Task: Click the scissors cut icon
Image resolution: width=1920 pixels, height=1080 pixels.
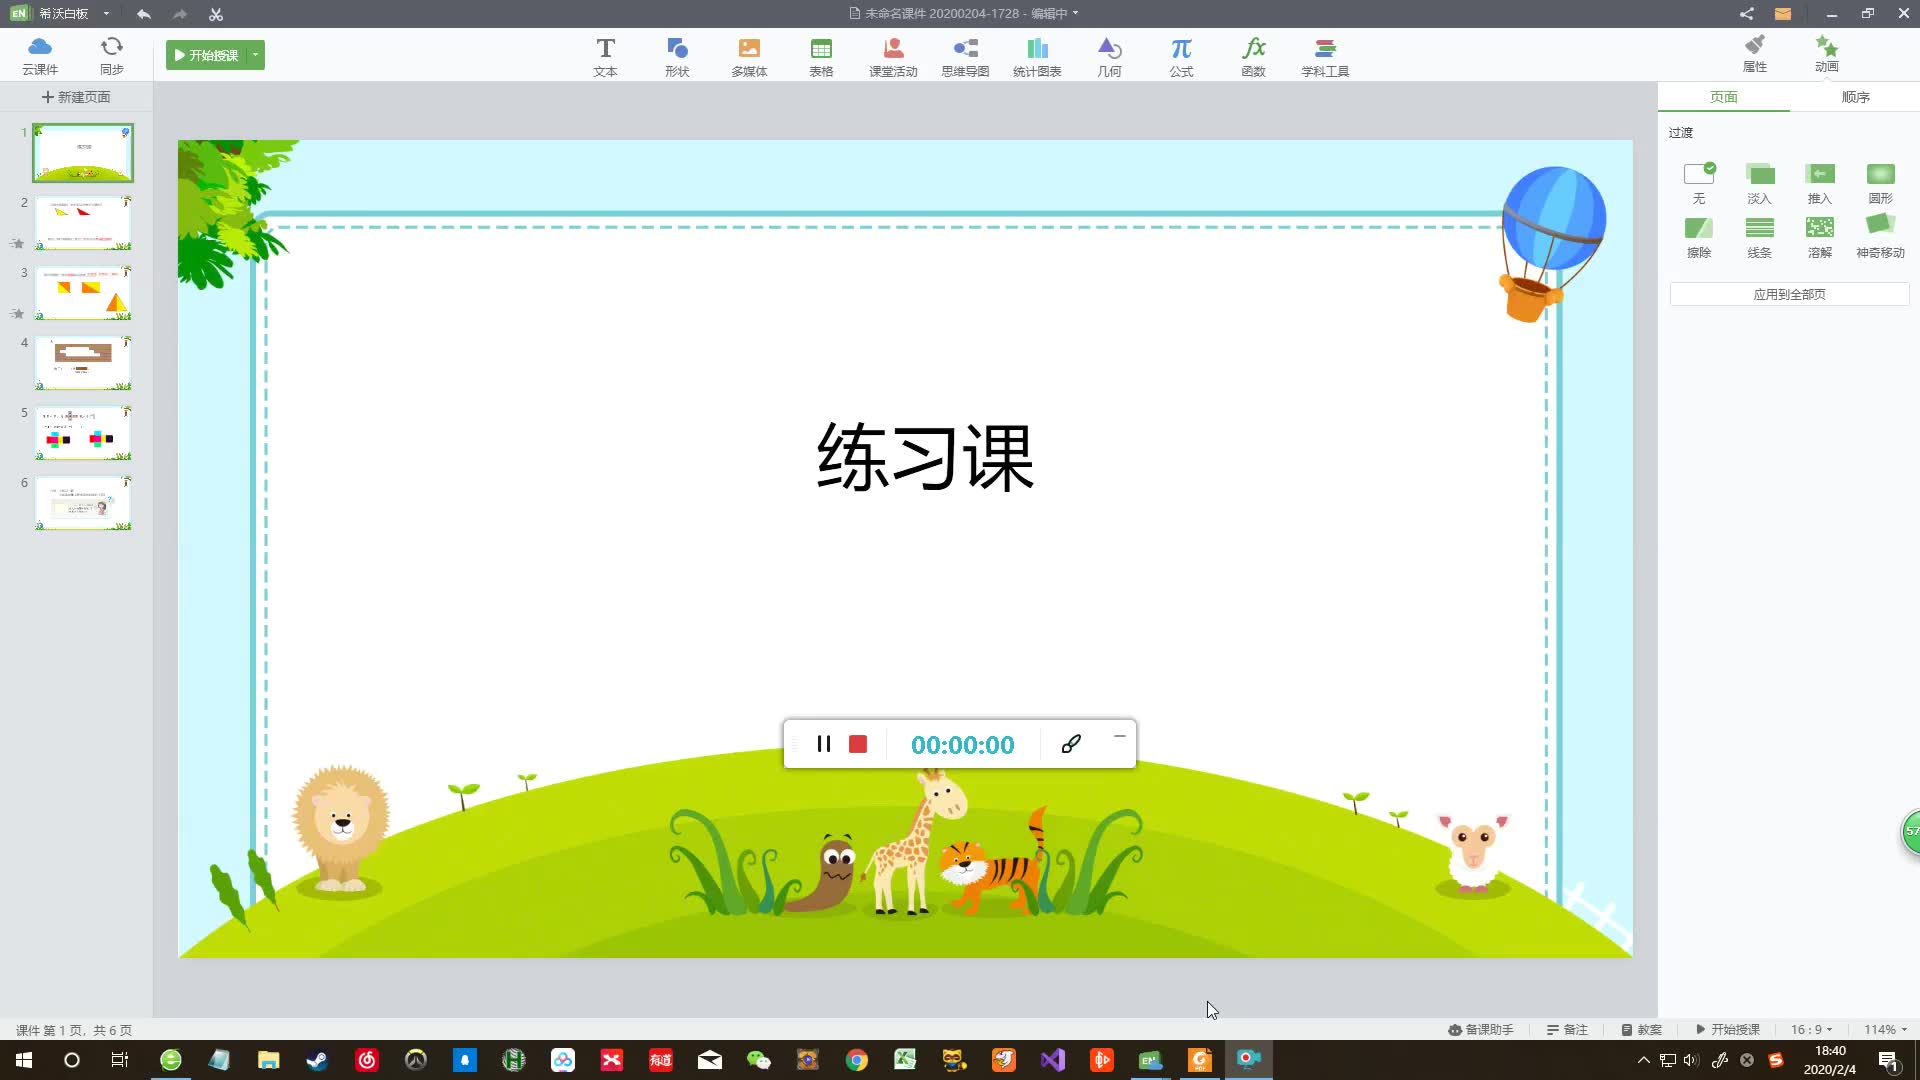Action: 216,14
